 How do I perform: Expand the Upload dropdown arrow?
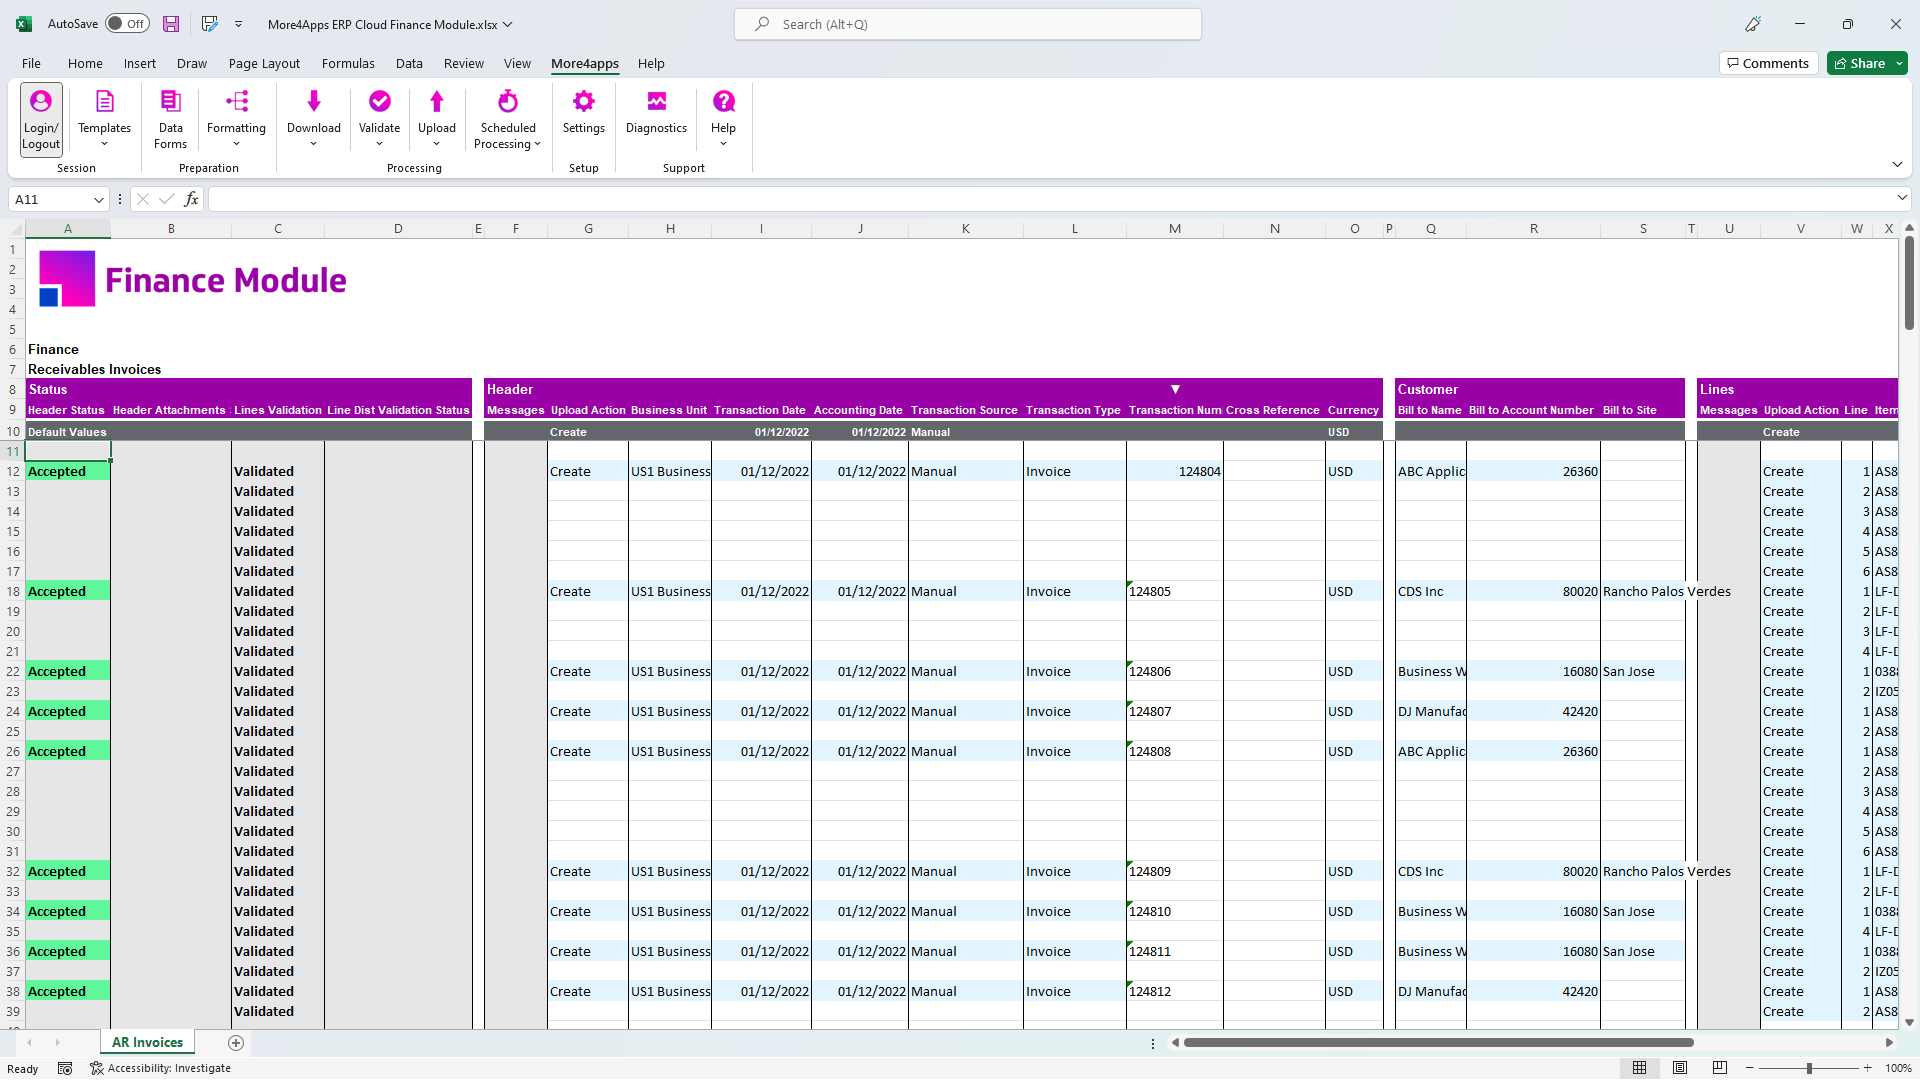point(436,144)
